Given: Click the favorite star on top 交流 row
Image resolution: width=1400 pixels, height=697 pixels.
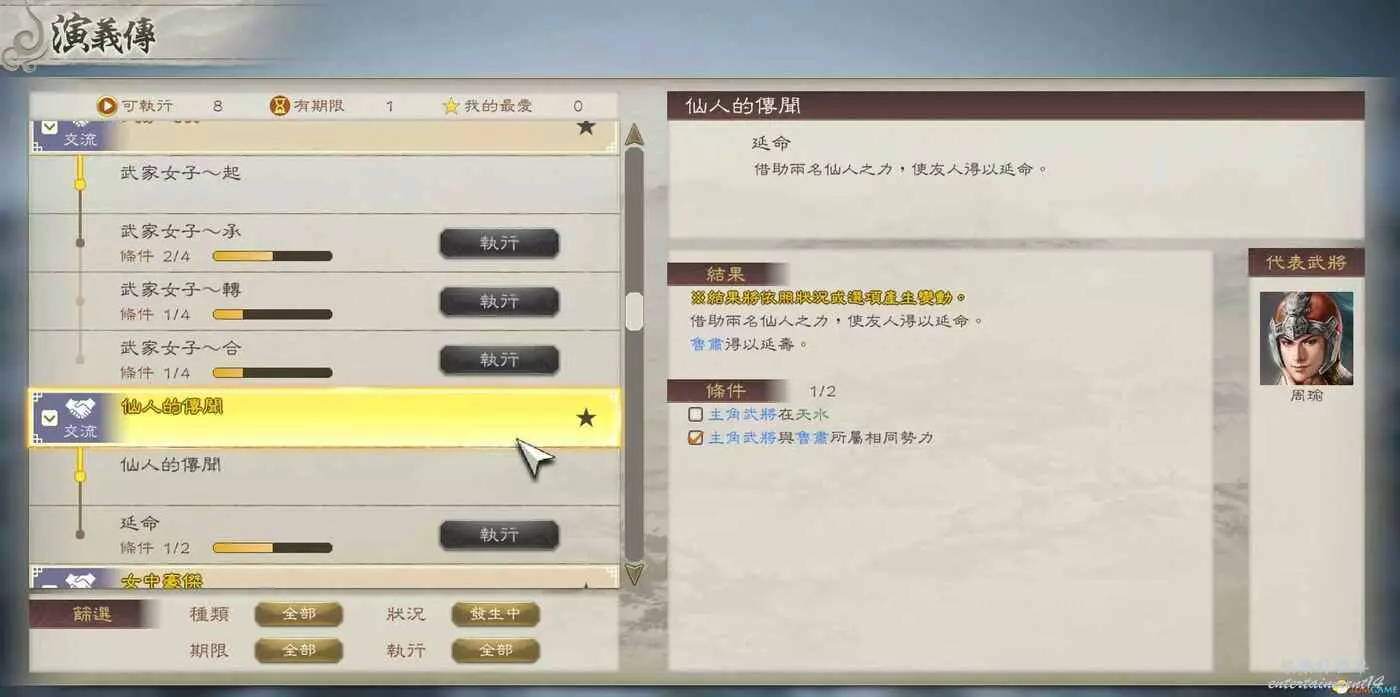Looking at the screenshot, I should [586, 127].
